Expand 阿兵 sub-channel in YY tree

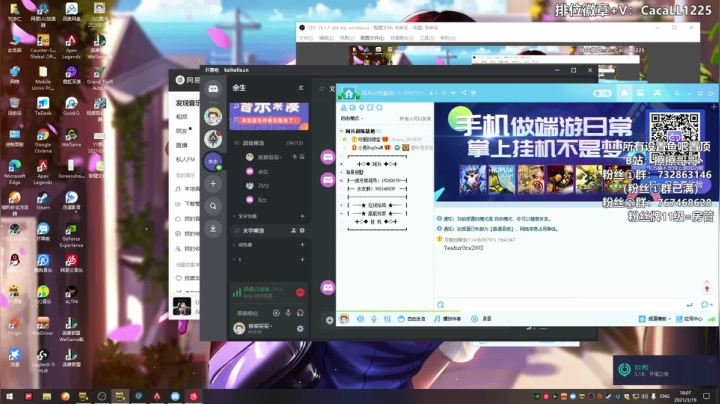click(x=341, y=164)
